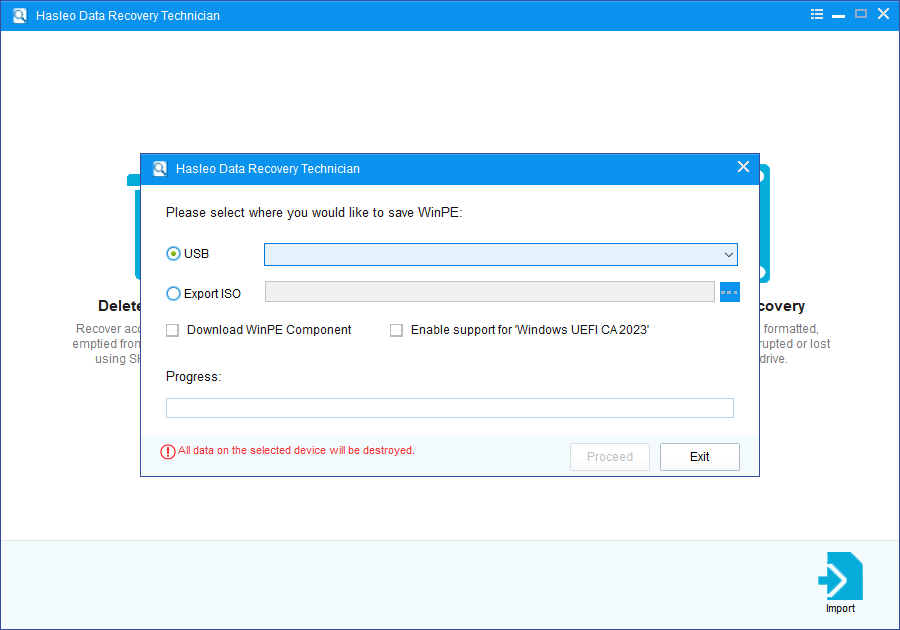
Task: Click the Import icon at bottom right
Action: (840, 577)
